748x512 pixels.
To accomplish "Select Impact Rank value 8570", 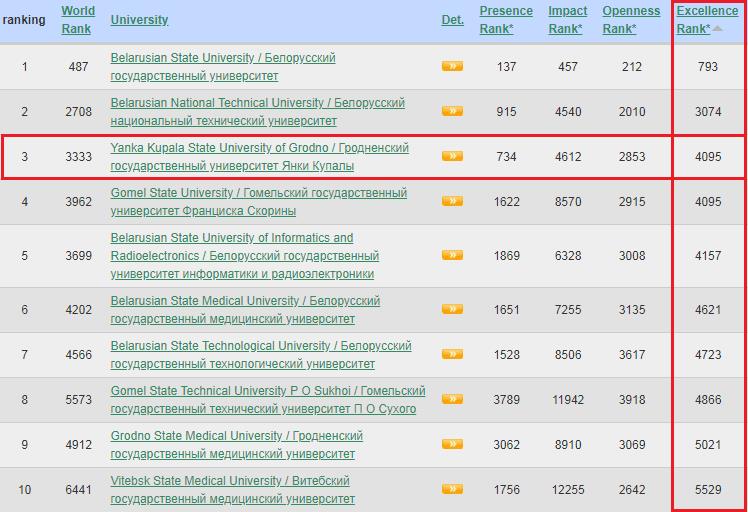I will click(568, 201).
